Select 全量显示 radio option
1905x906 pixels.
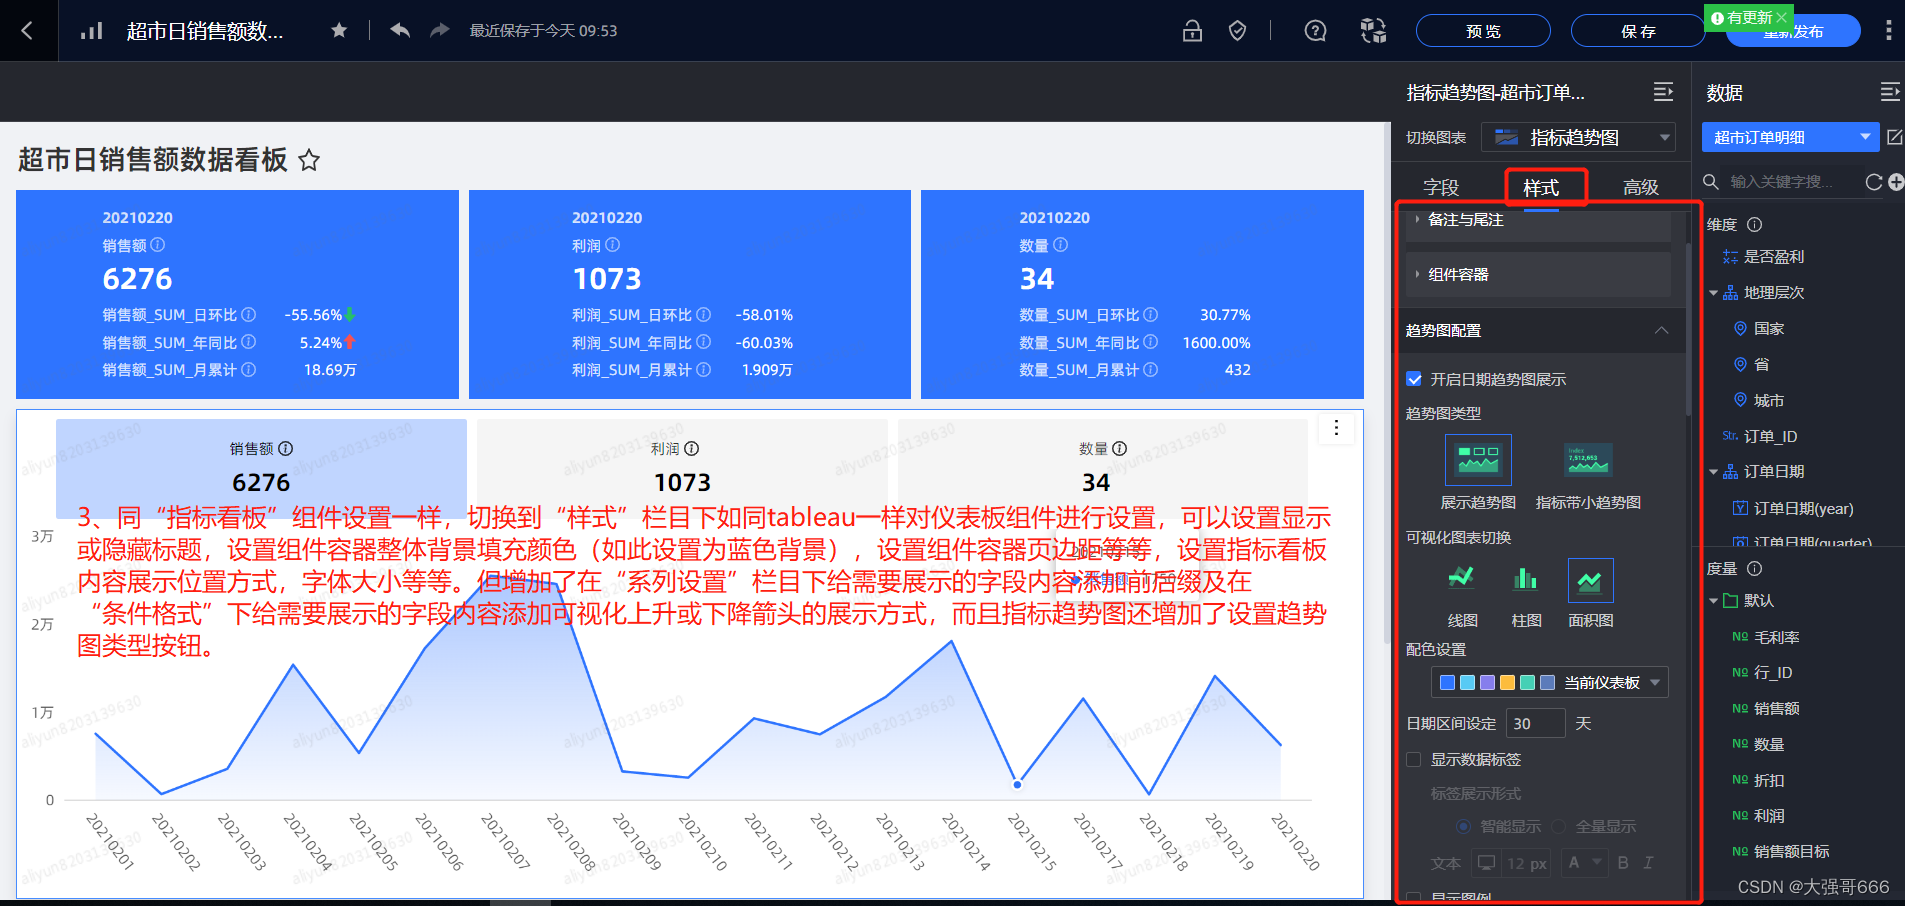point(1558,827)
